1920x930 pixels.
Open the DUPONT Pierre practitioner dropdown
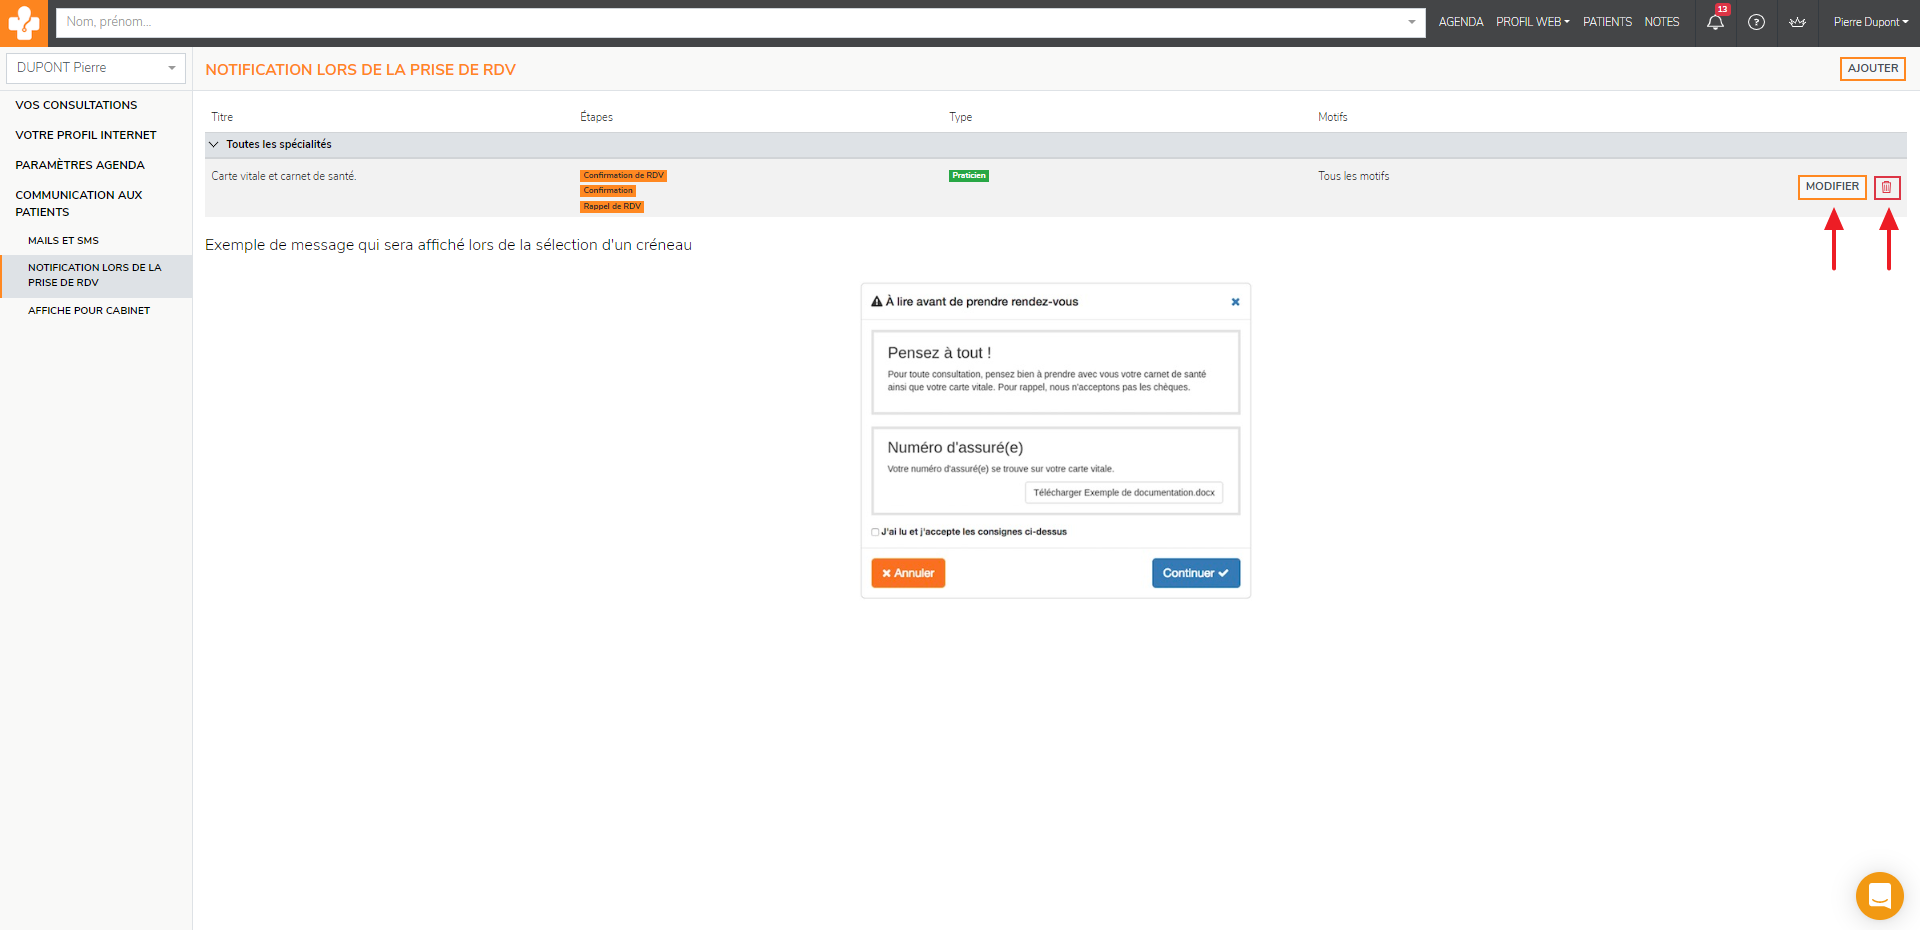[x=96, y=68]
